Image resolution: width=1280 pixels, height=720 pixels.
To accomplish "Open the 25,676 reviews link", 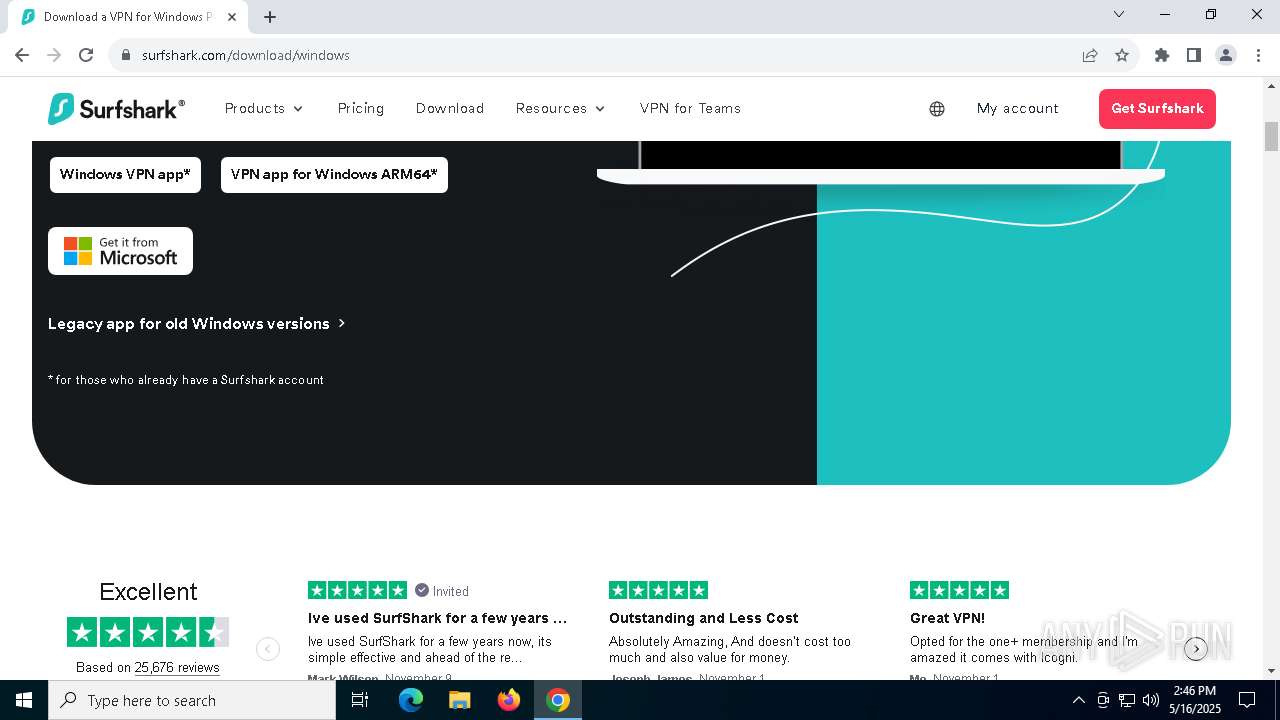I will (177, 667).
